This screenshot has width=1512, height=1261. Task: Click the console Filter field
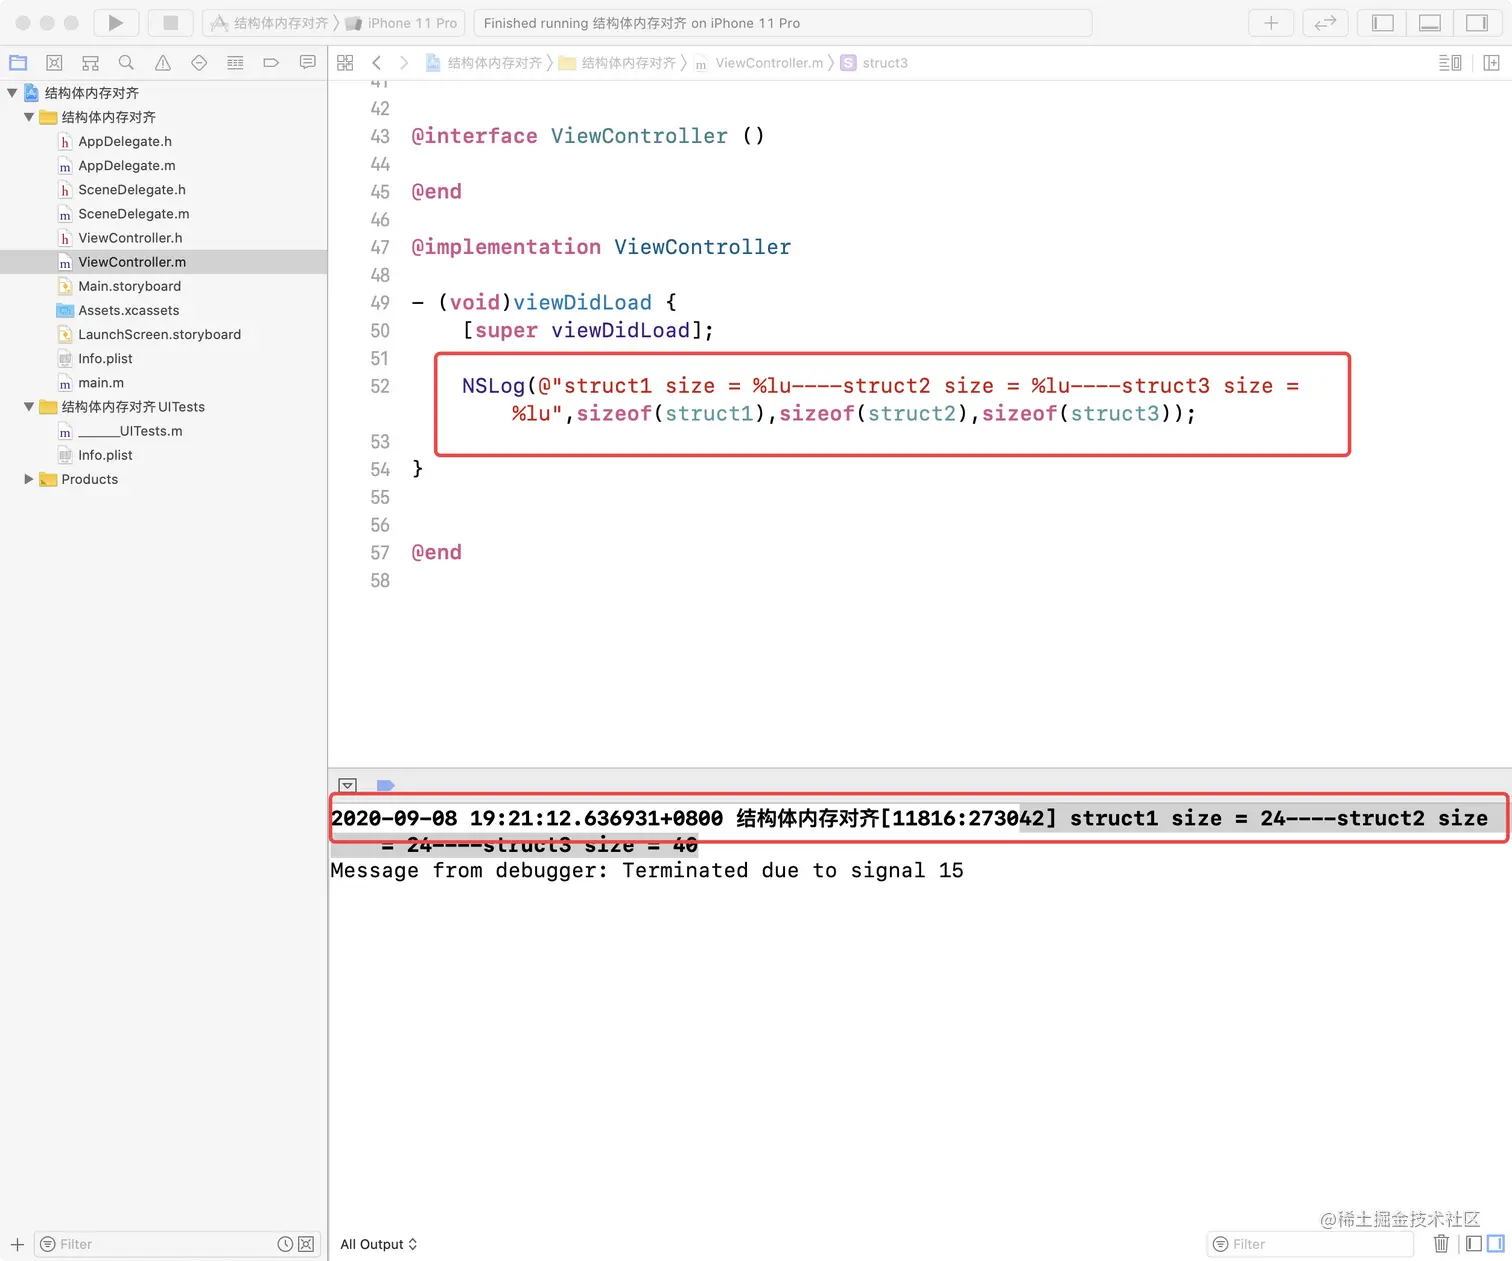point(1311,1244)
